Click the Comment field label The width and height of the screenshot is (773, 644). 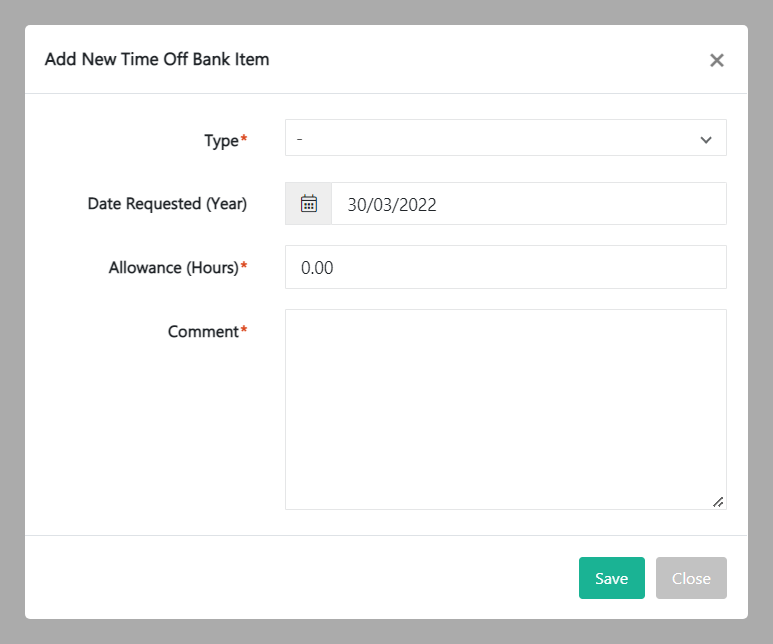click(x=203, y=331)
